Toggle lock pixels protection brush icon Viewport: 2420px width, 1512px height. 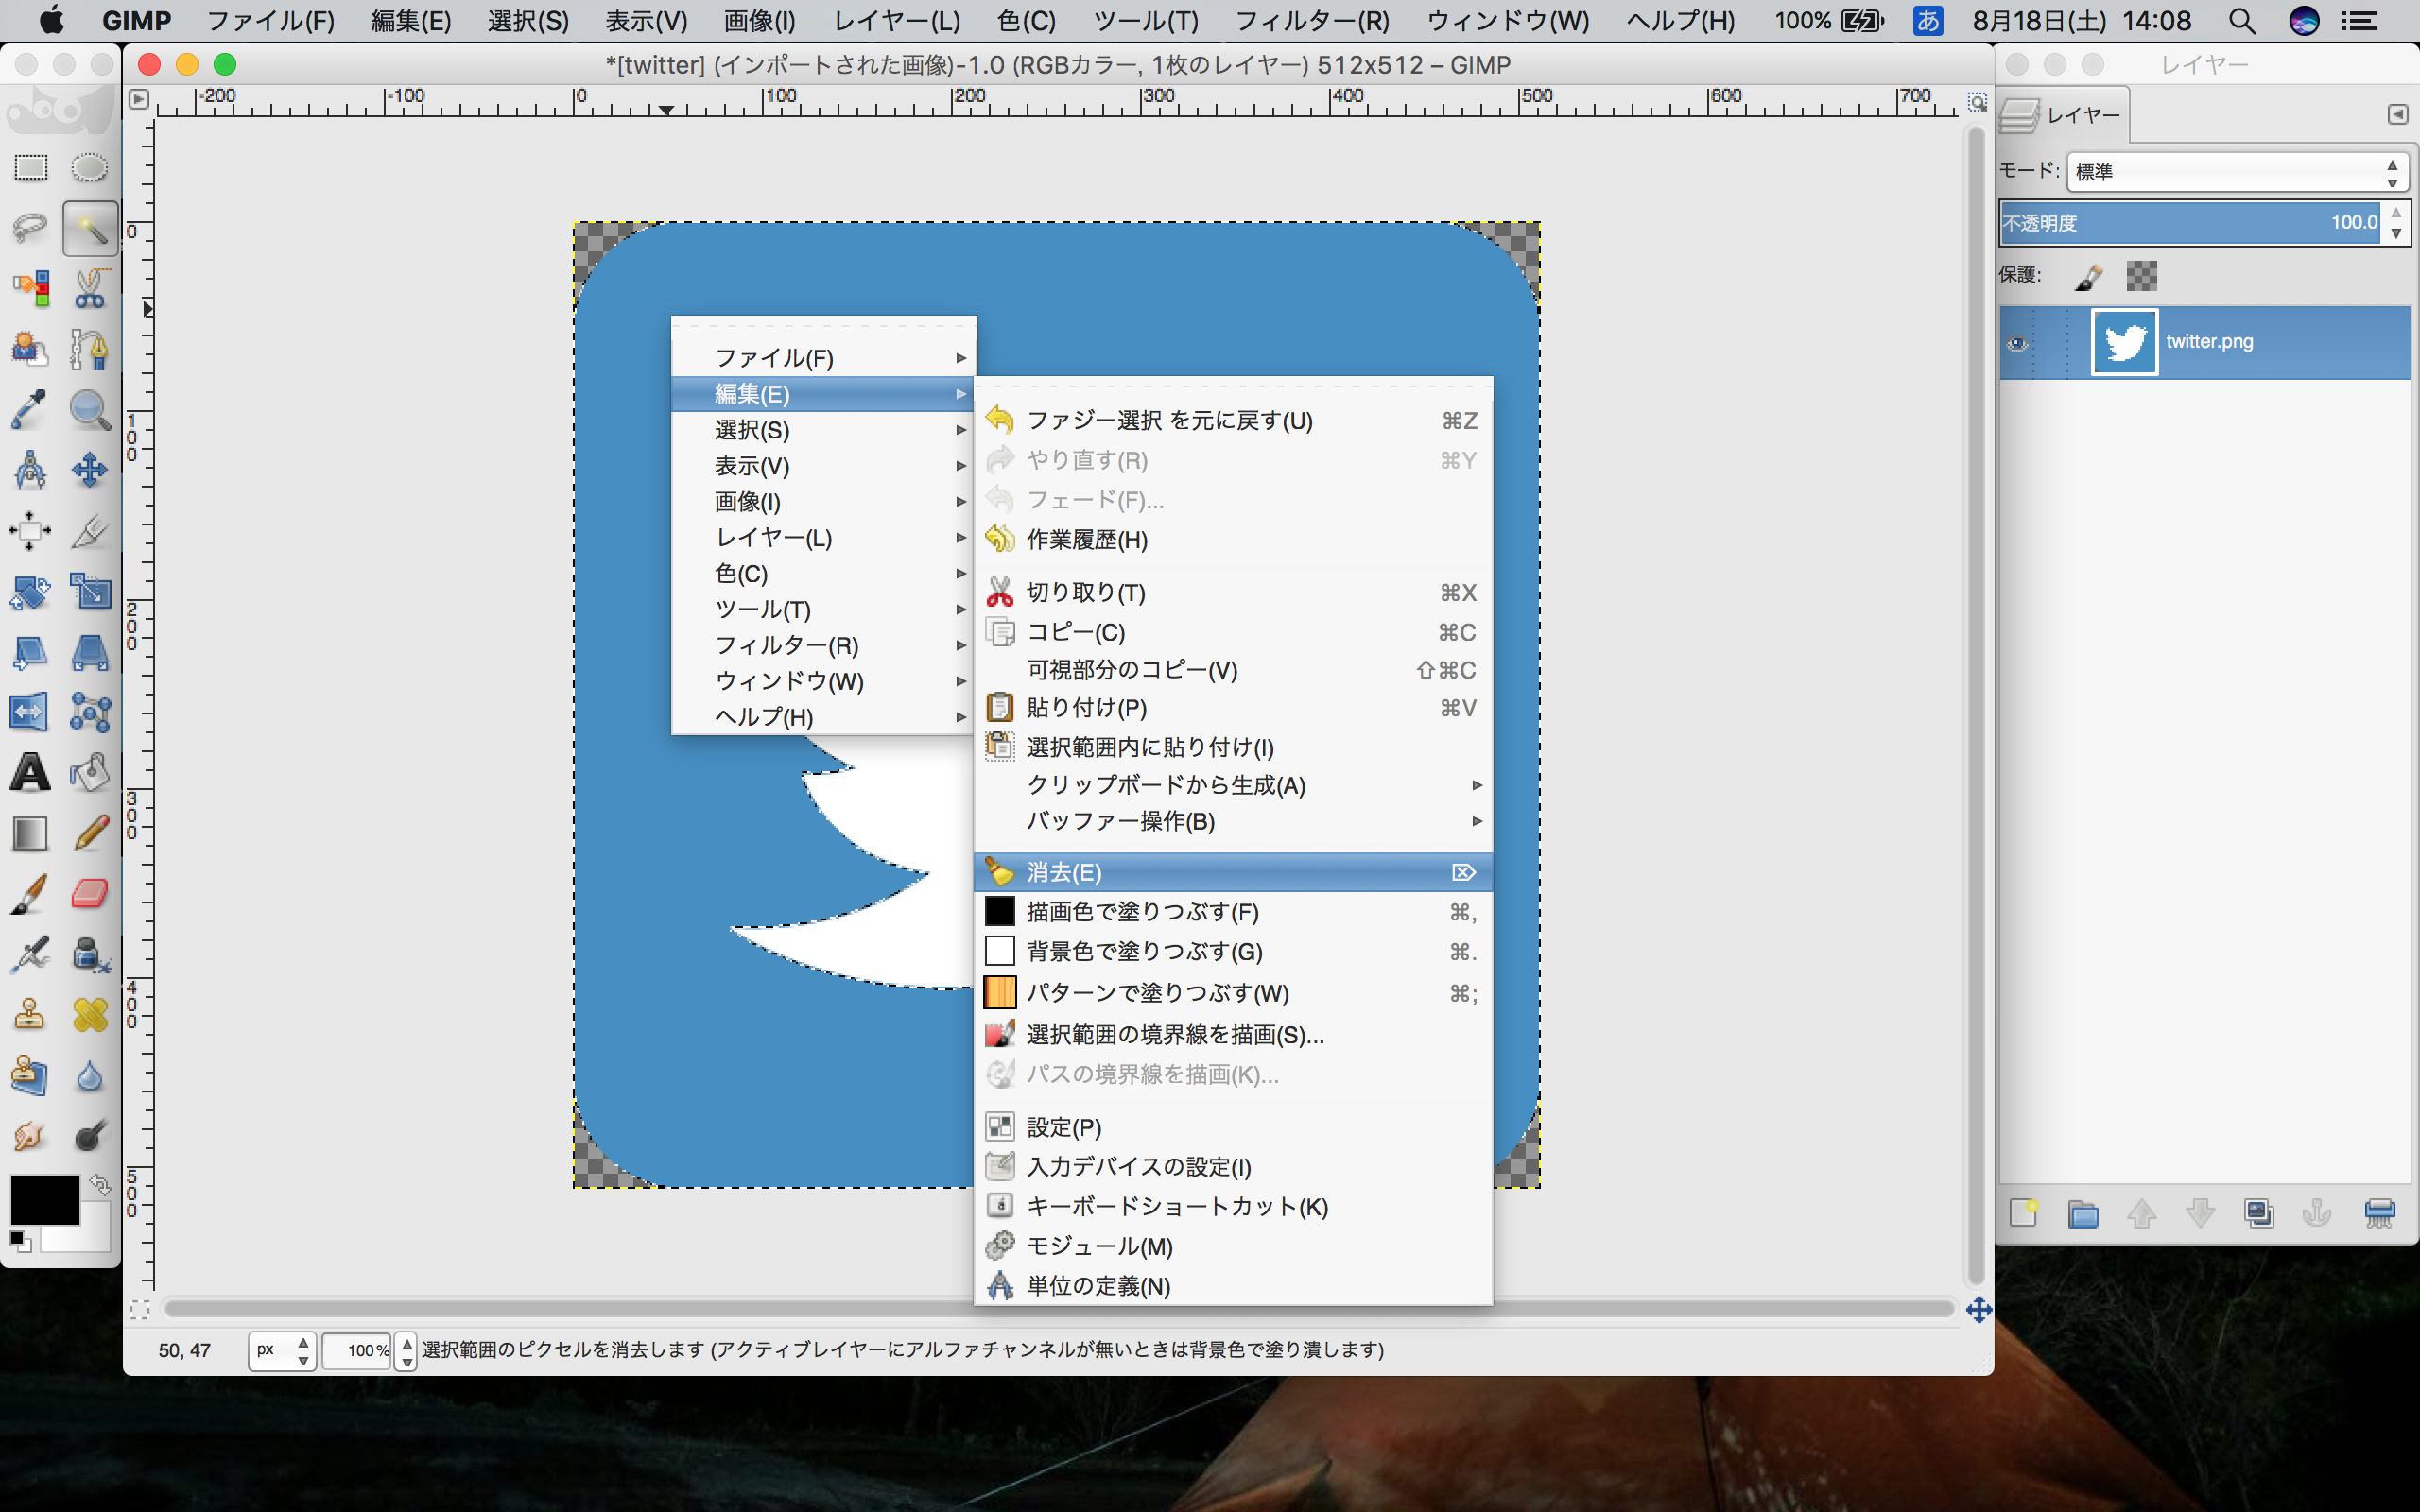[x=2088, y=276]
